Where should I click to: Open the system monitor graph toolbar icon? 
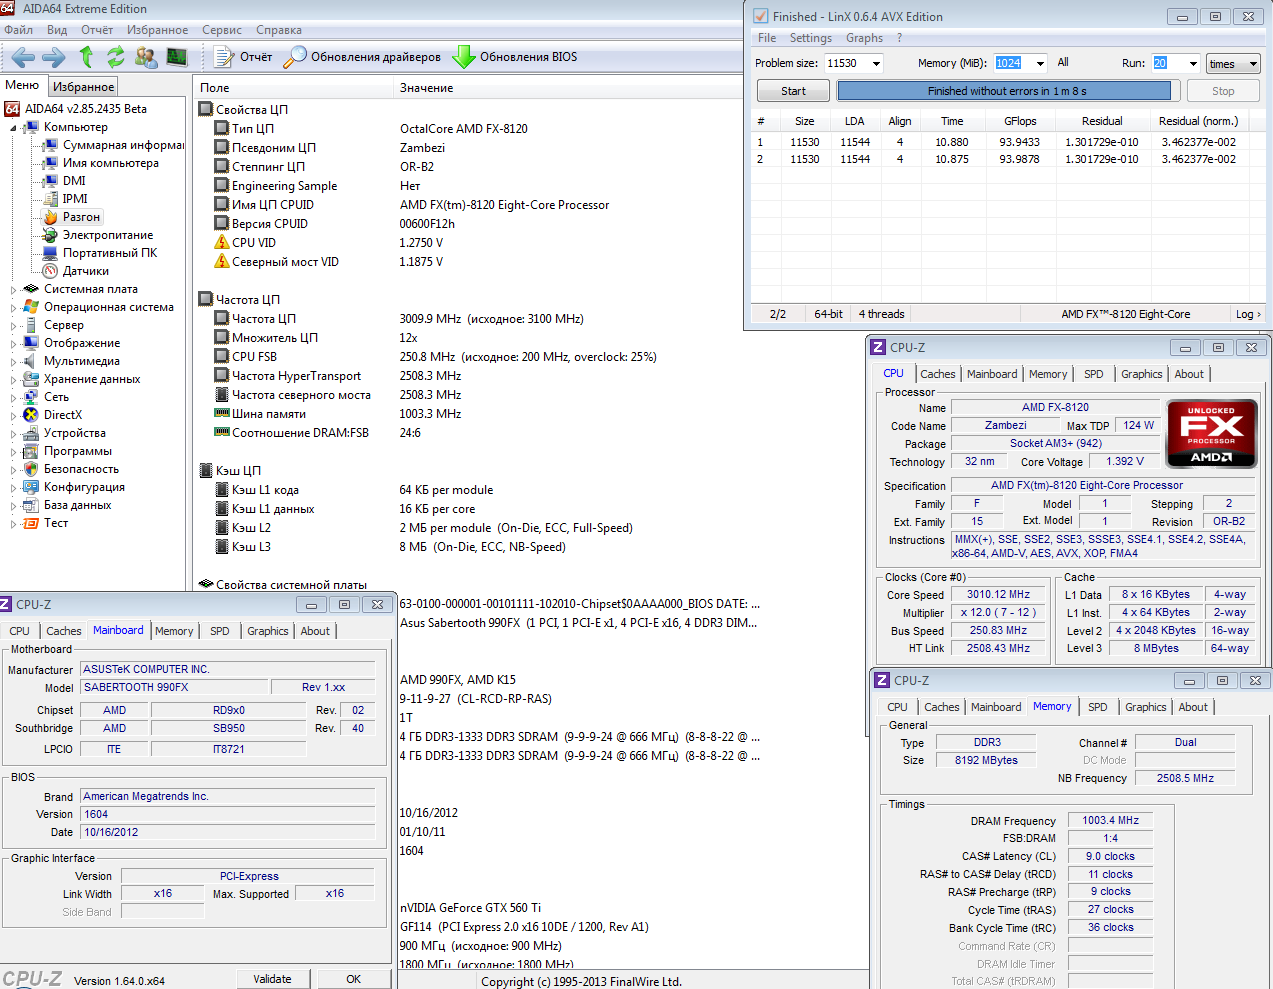tap(177, 57)
